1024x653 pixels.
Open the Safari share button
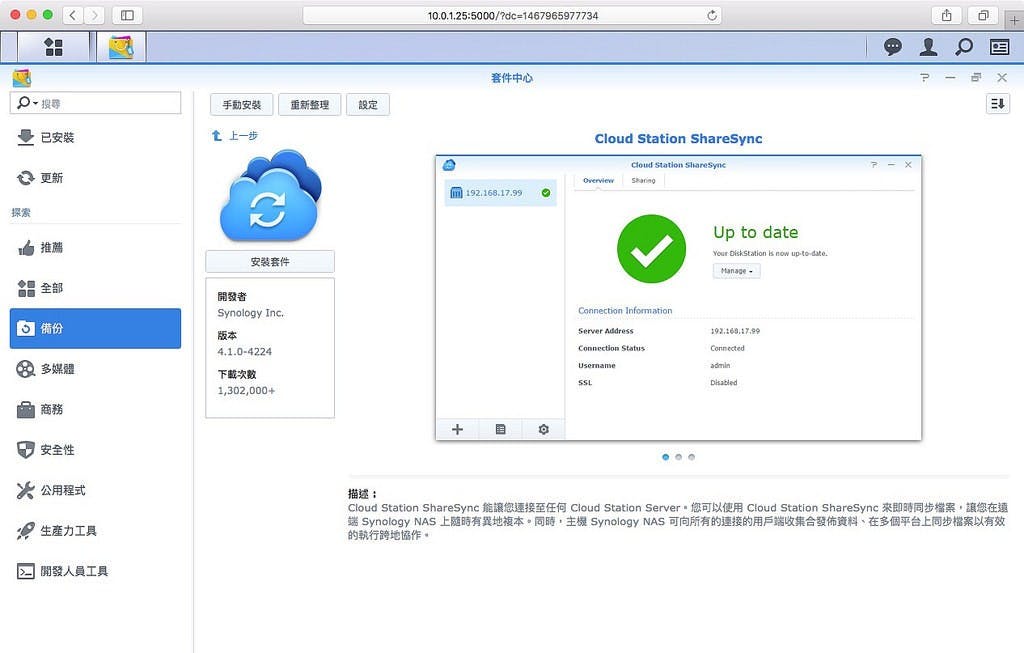tap(946, 15)
